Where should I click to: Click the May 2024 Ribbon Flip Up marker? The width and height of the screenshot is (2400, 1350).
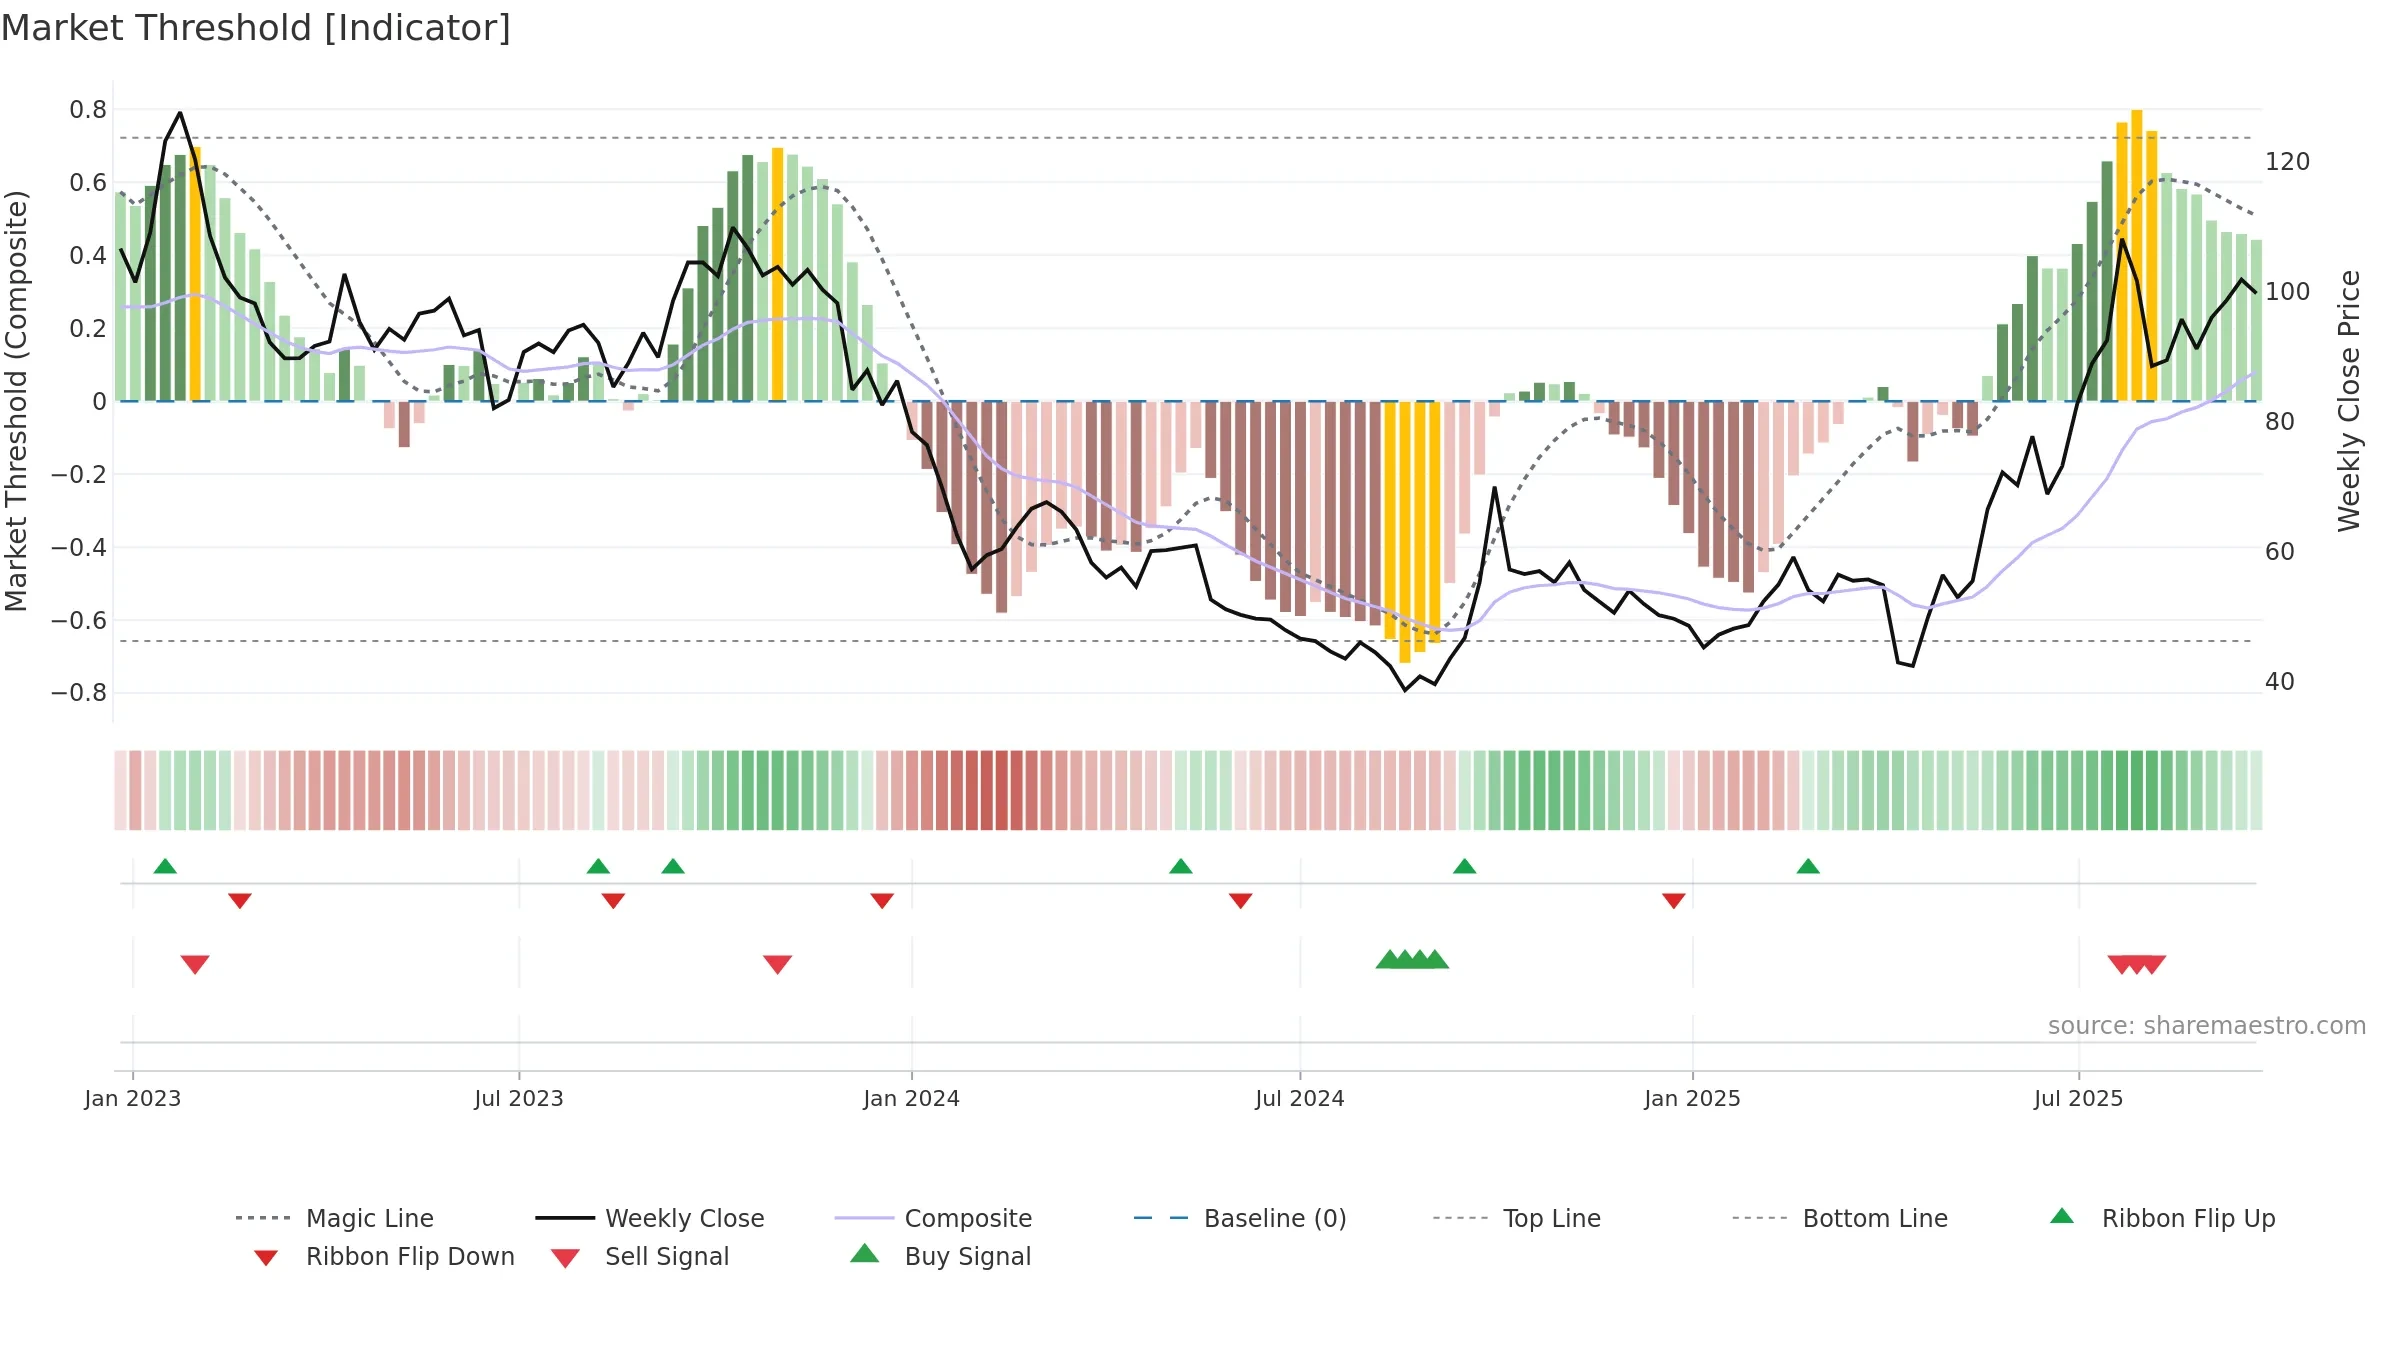pos(1181,866)
